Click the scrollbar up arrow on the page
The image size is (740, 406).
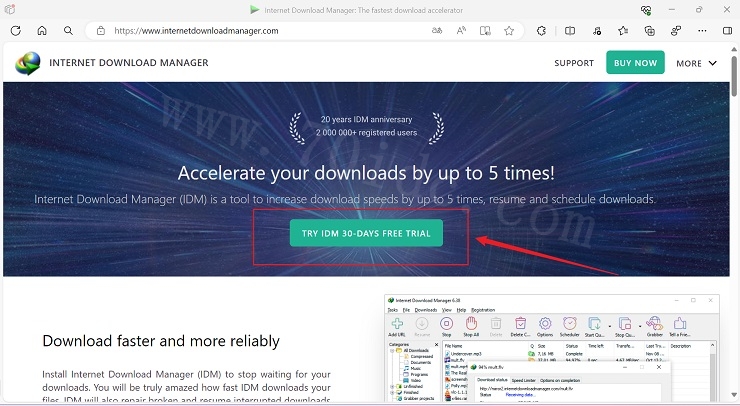point(734,48)
